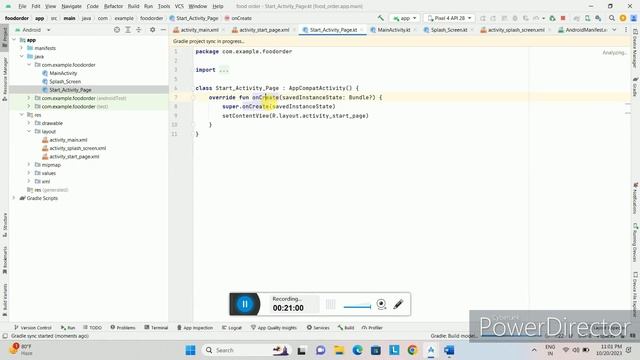The height and width of the screenshot is (360, 640).
Task: Open Device Manager right sidebar tab
Action: click(x=636, y=49)
